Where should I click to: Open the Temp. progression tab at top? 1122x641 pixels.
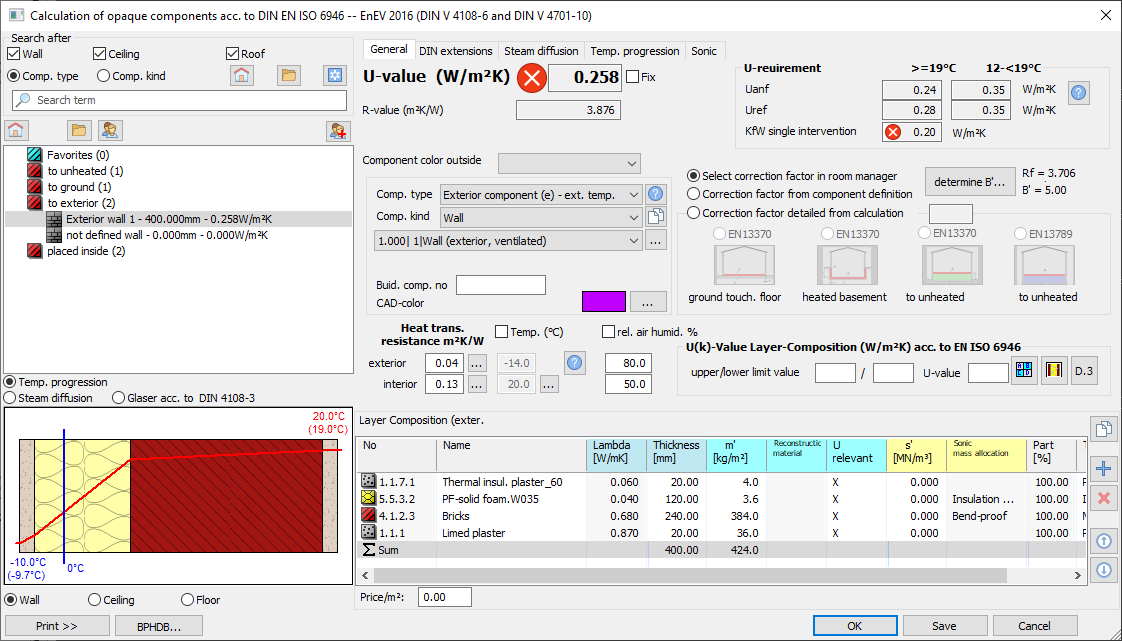635,51
